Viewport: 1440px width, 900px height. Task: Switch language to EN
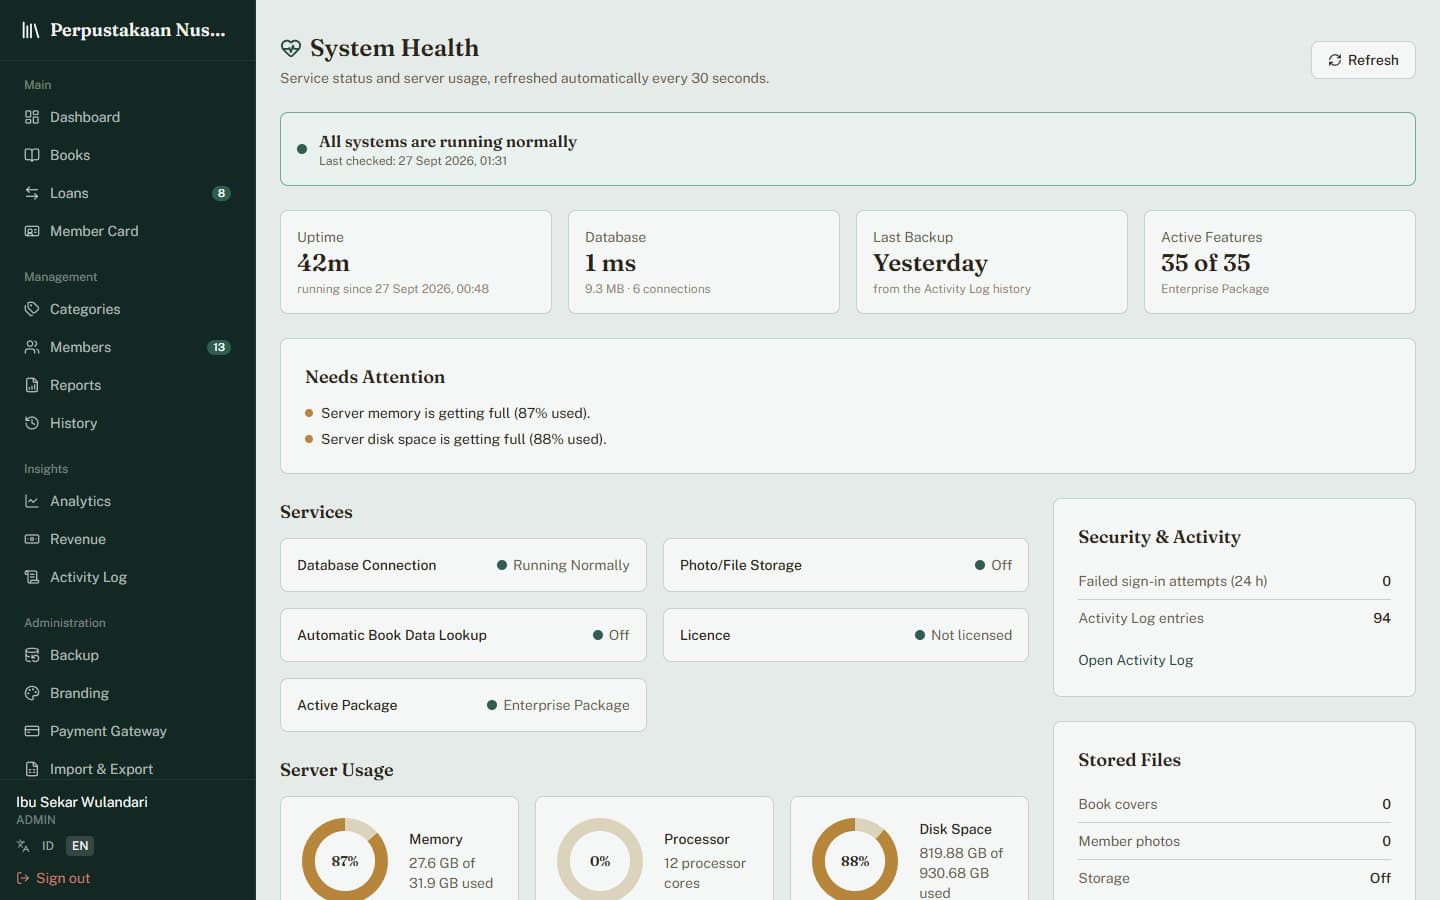tap(80, 846)
